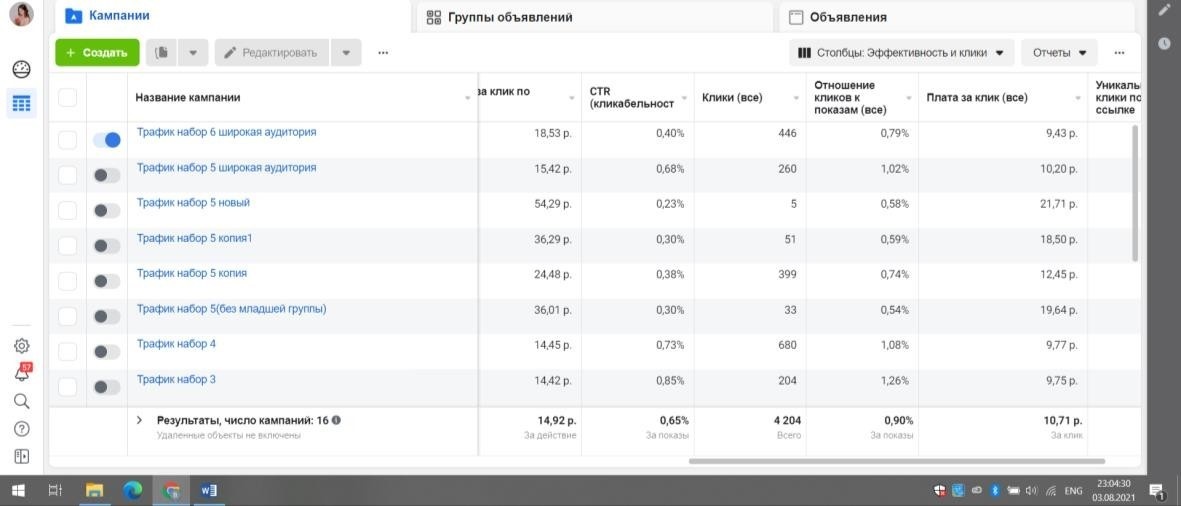1181x506 pixels.
Task: Open the help question mark icon
Action: coord(22,428)
